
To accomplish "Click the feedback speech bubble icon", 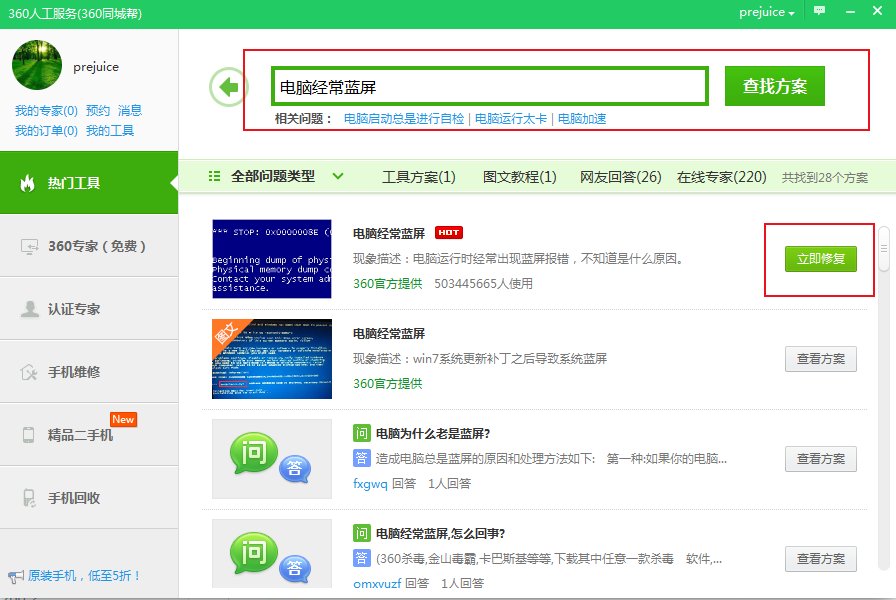I will click(x=820, y=9).
